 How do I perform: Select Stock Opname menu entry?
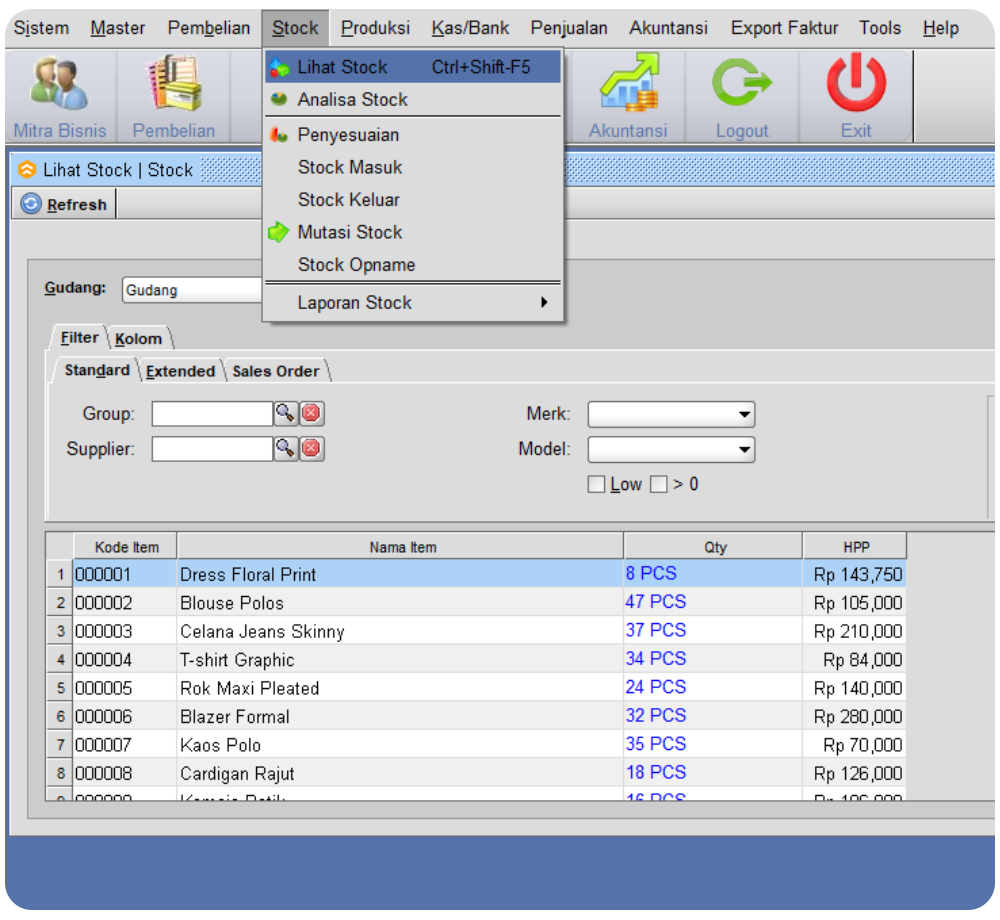413,265
